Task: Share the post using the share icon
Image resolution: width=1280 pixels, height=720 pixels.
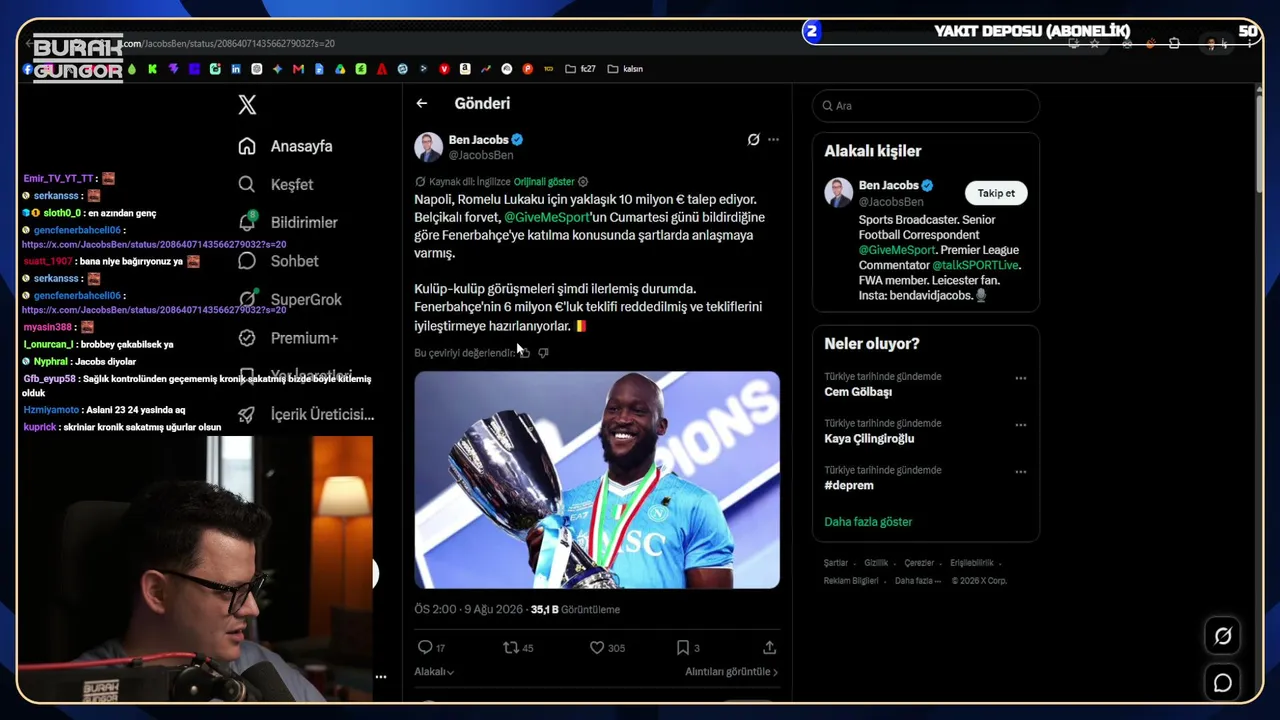Action: (x=769, y=647)
